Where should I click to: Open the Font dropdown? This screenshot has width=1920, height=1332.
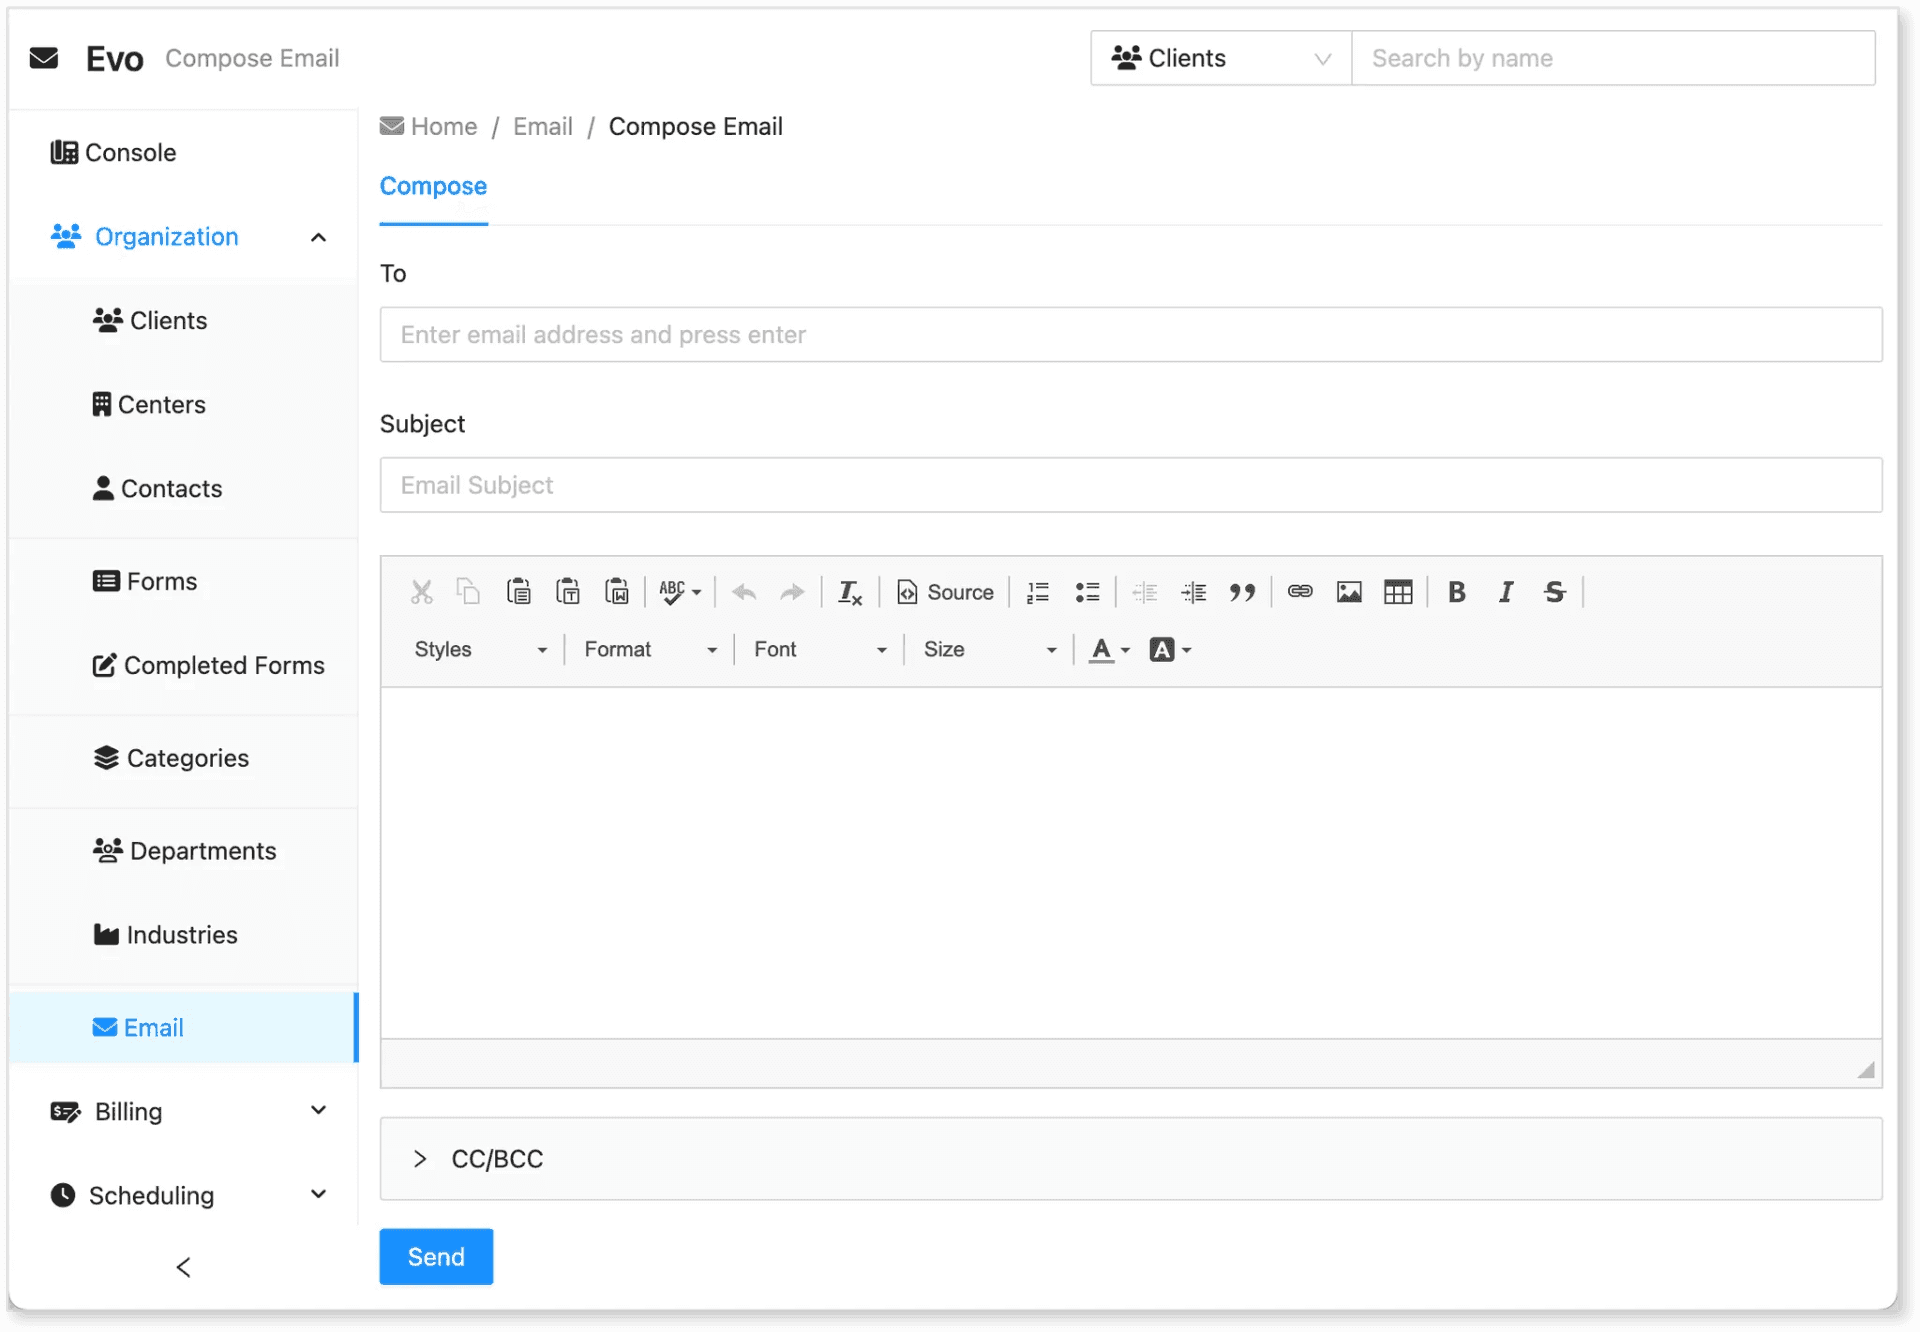pyautogui.click(x=821, y=649)
